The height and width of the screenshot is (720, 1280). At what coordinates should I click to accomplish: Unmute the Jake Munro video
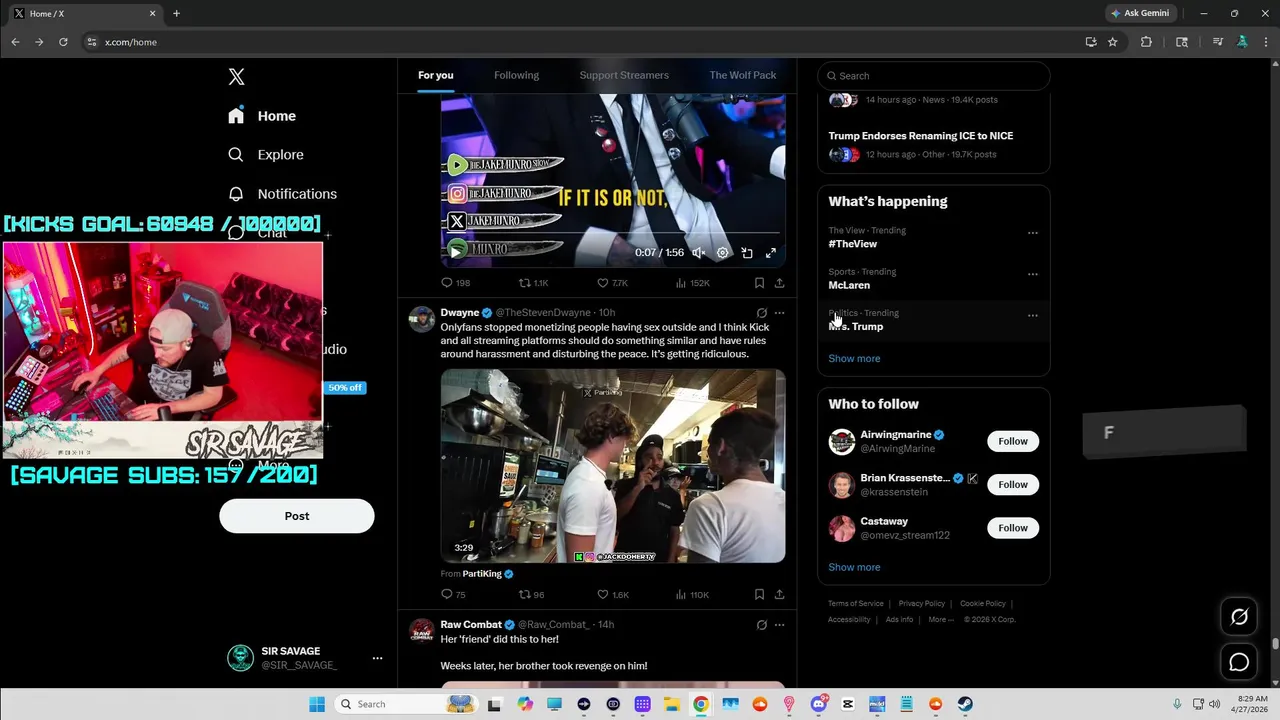click(x=698, y=253)
